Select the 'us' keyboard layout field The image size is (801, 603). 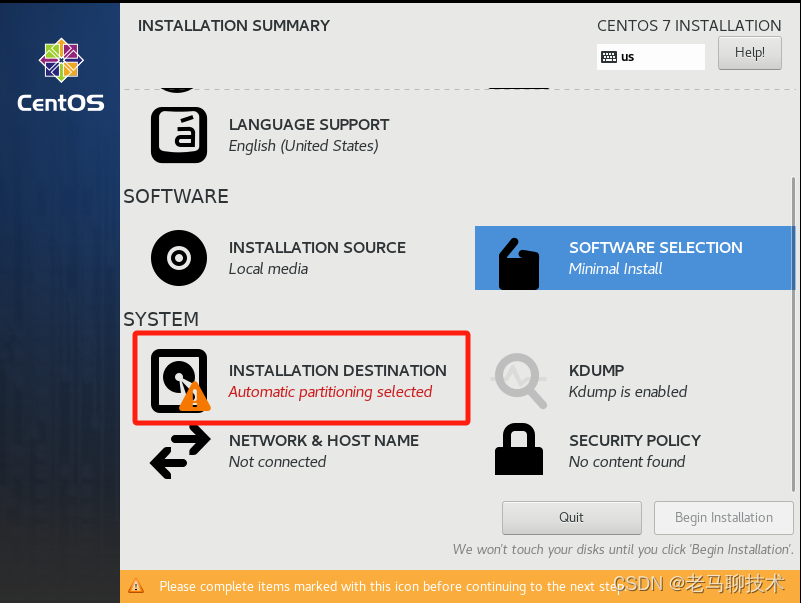pos(651,57)
